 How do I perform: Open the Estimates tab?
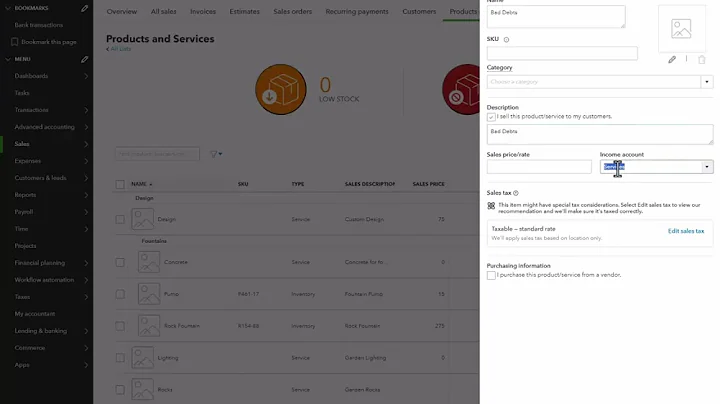(244, 11)
